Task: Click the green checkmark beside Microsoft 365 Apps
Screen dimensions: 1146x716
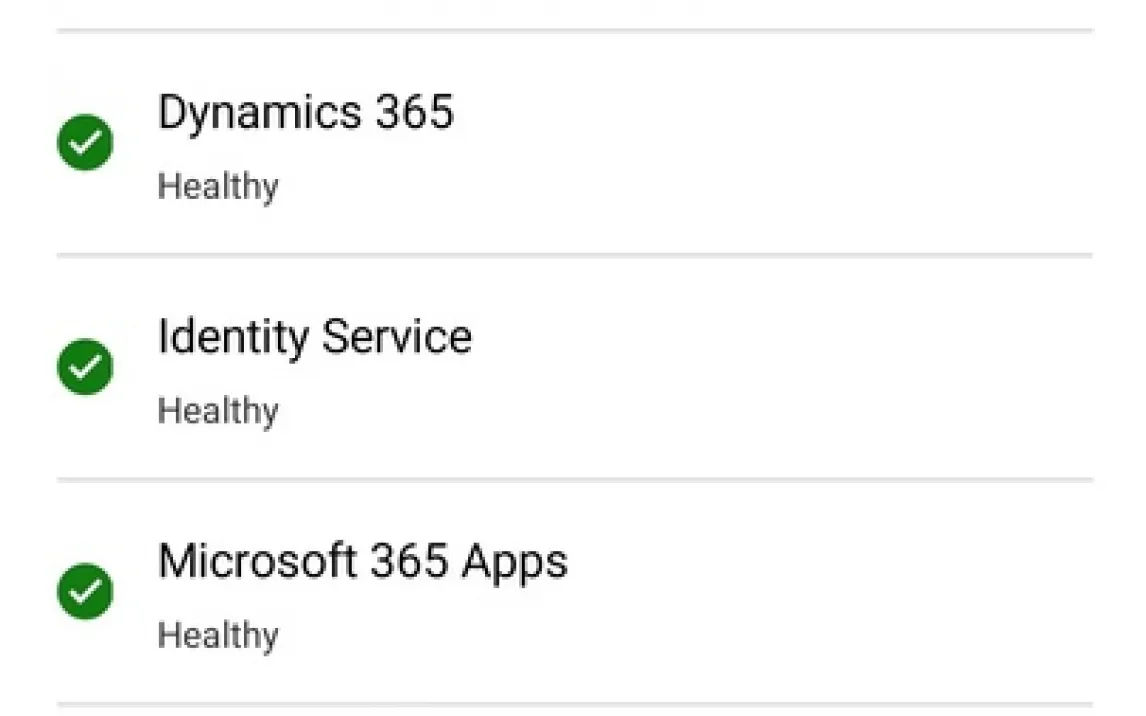Action: [x=85, y=591]
